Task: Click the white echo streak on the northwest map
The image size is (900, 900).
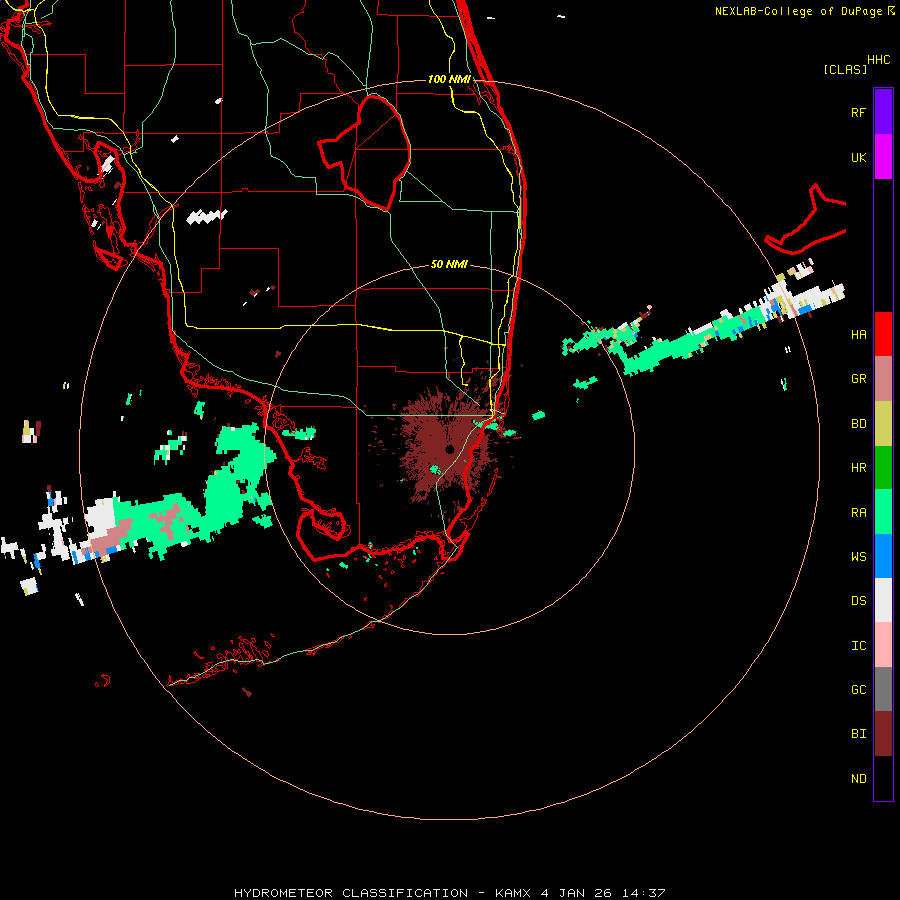Action: click(207, 216)
